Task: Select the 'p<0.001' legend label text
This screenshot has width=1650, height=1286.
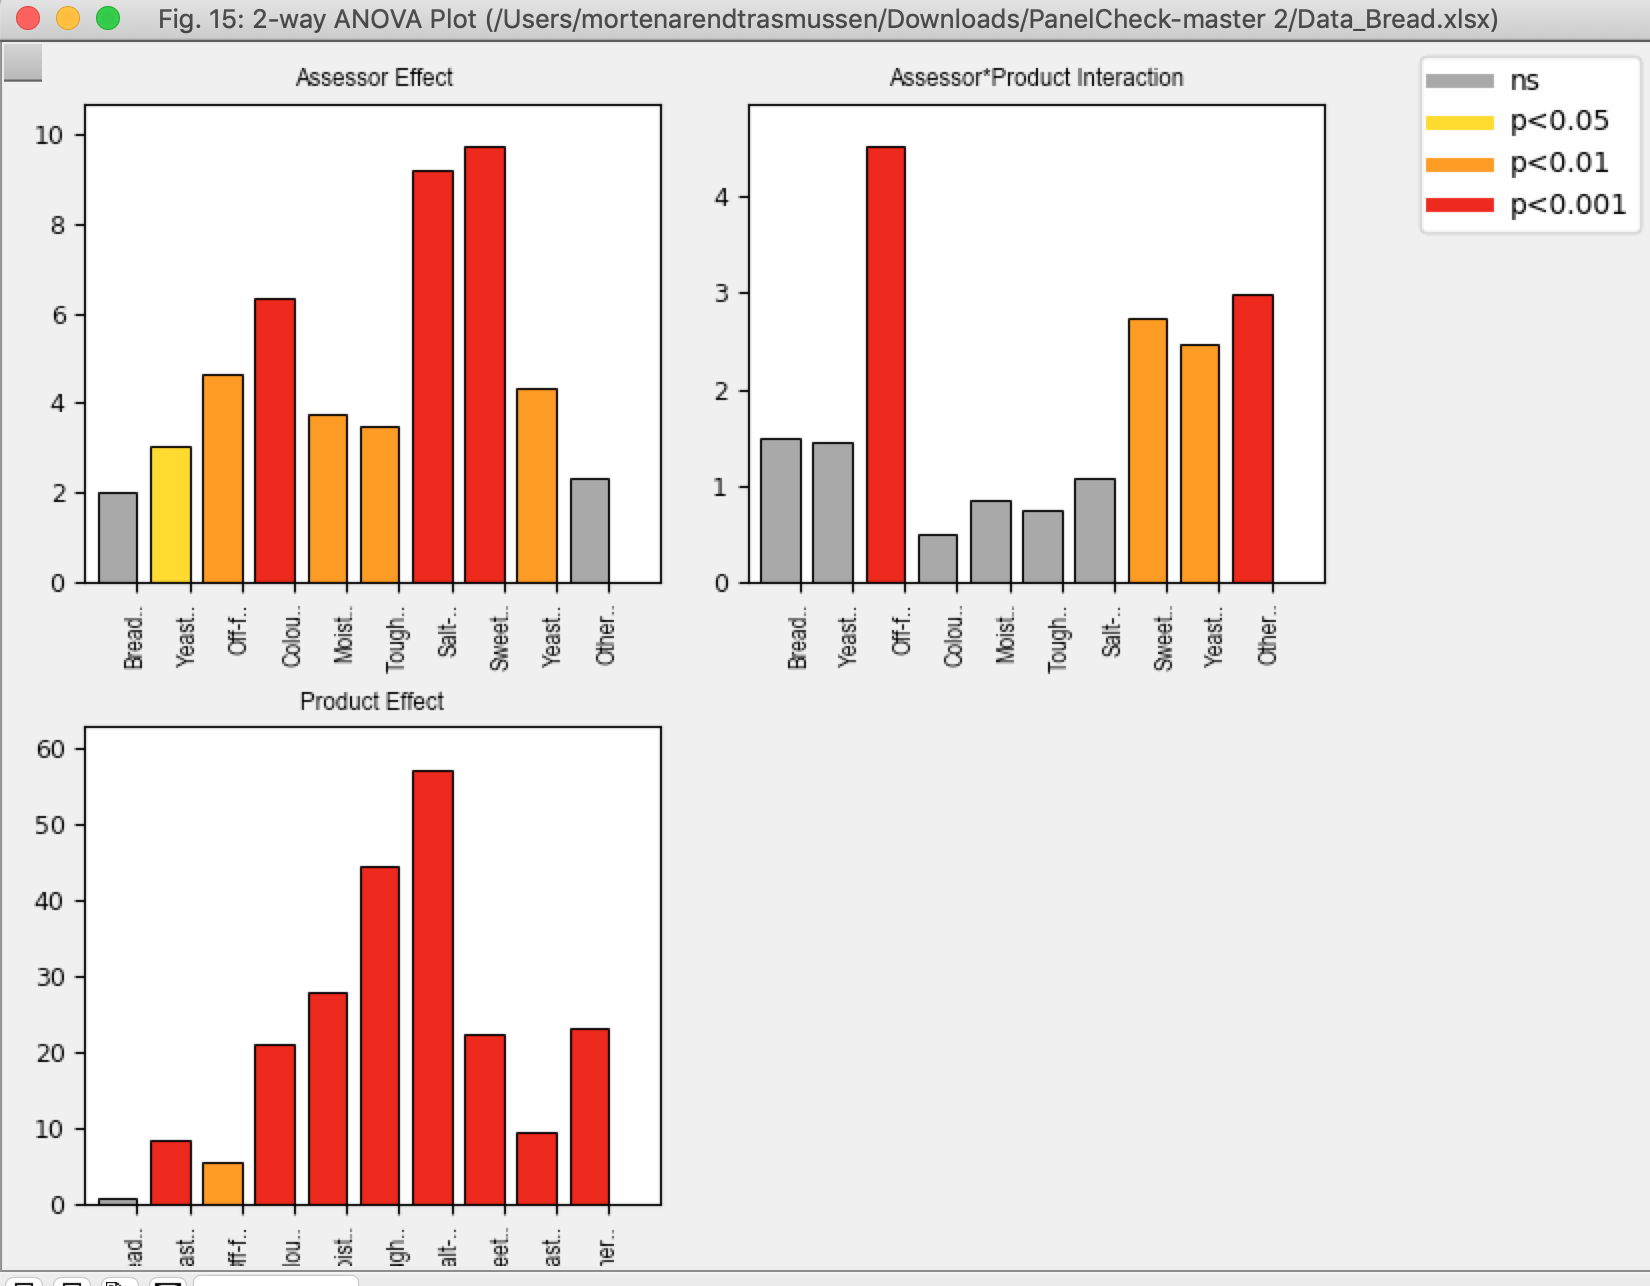Action: pos(1568,205)
